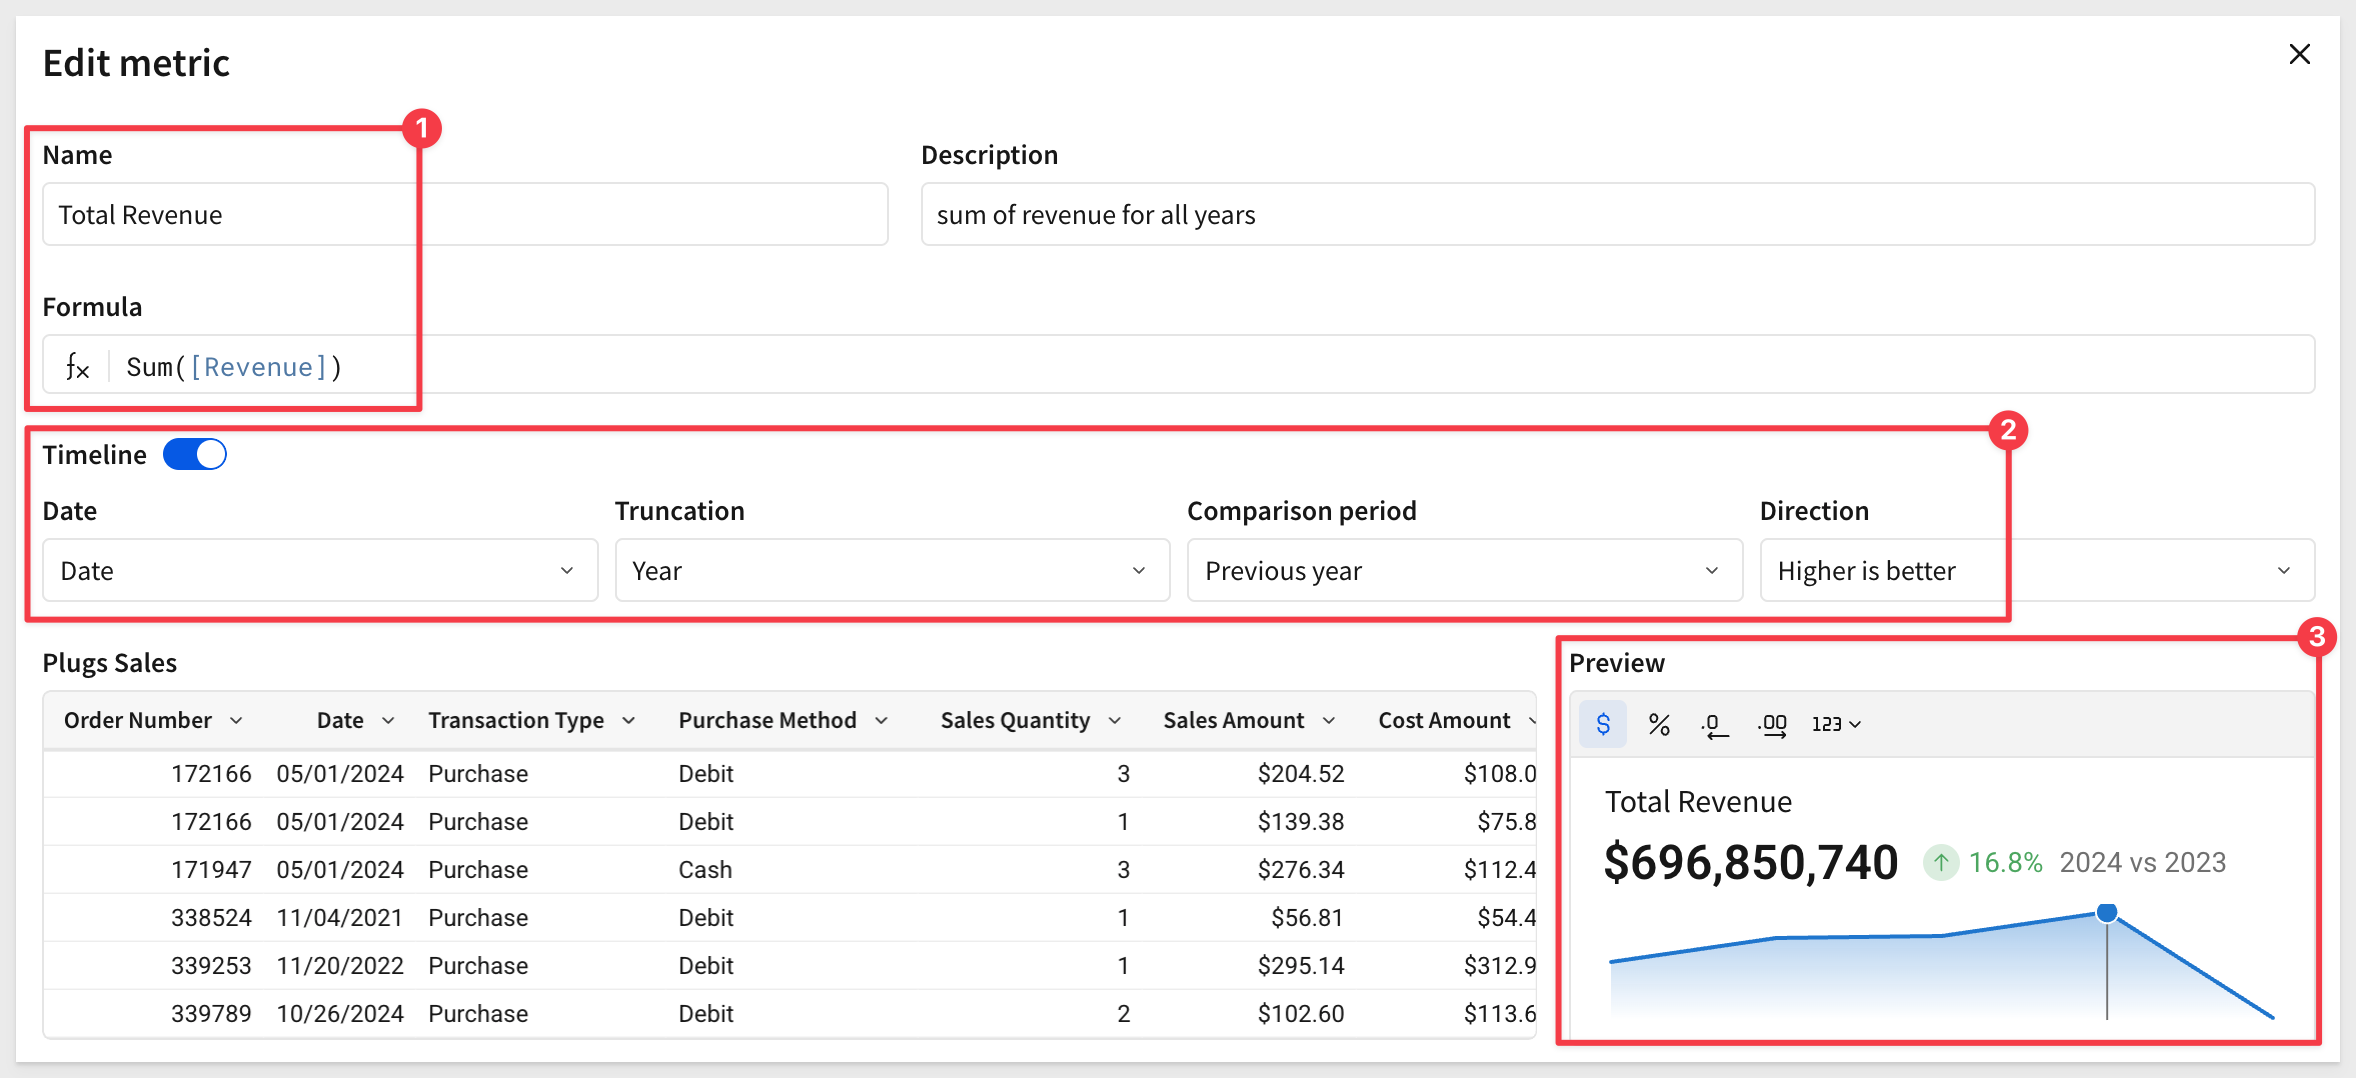Open the Date column dropdown
Image resolution: width=2356 pixels, height=1078 pixels.
tap(320, 571)
